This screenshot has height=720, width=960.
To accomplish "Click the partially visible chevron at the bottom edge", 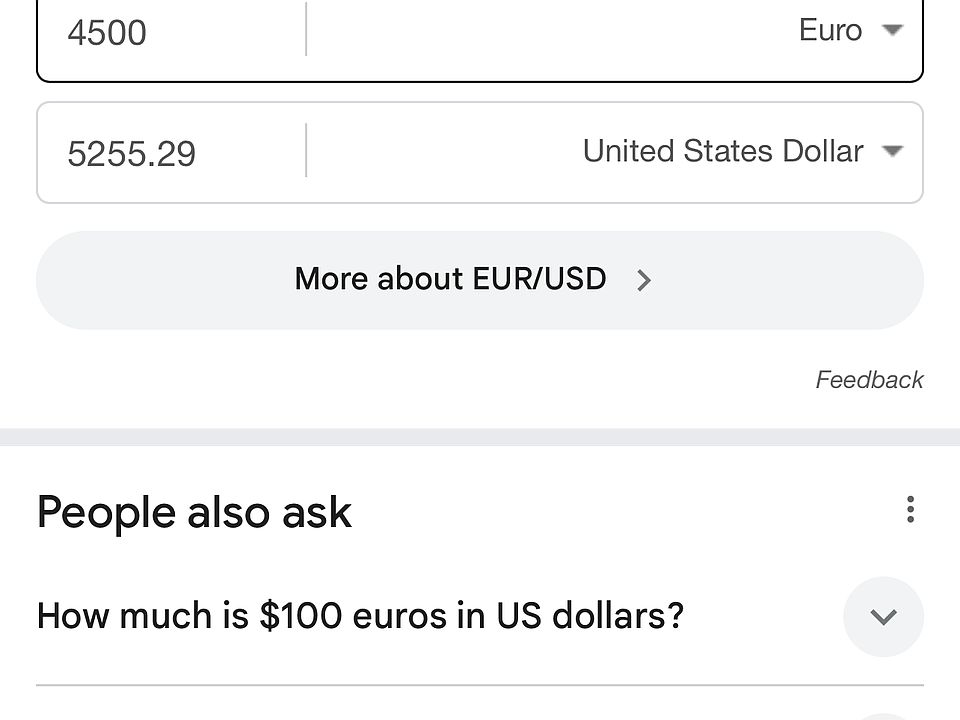I will point(883,715).
